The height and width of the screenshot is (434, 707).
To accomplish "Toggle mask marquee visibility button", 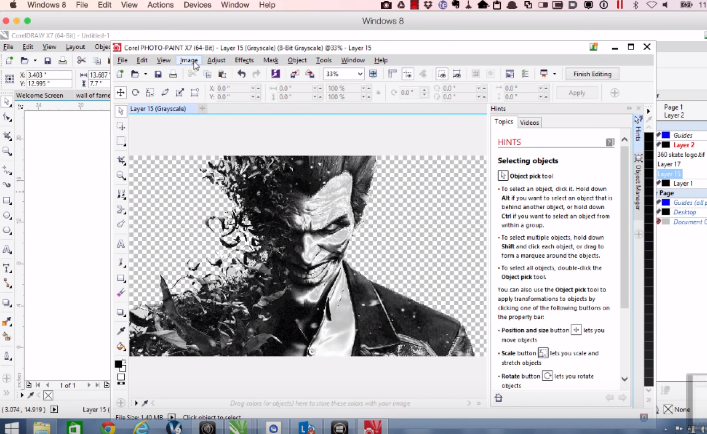I will coord(442,74).
